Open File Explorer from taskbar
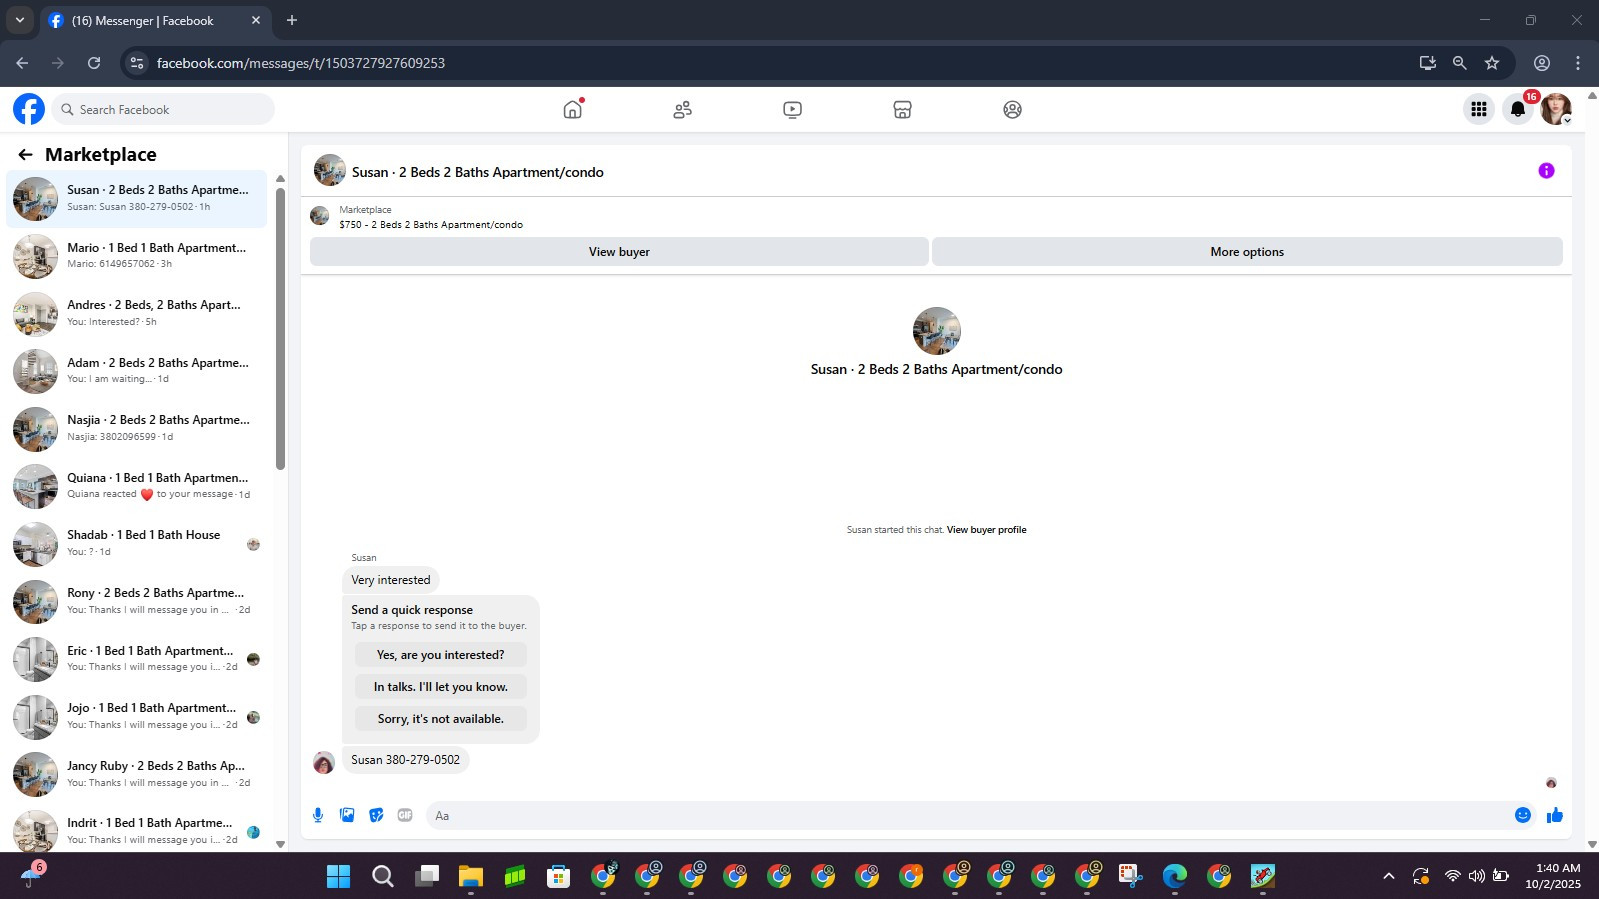 coord(471,877)
